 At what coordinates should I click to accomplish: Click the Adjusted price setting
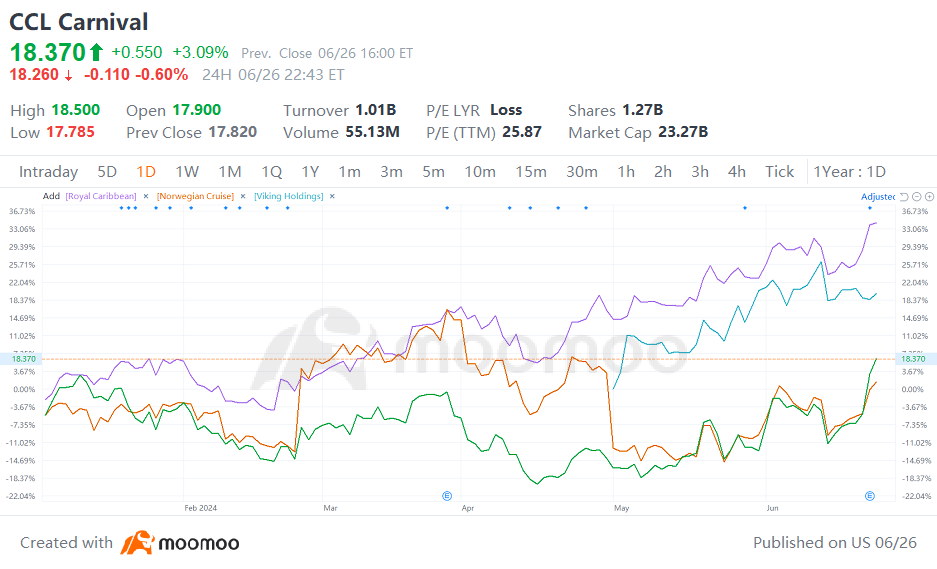tap(878, 197)
